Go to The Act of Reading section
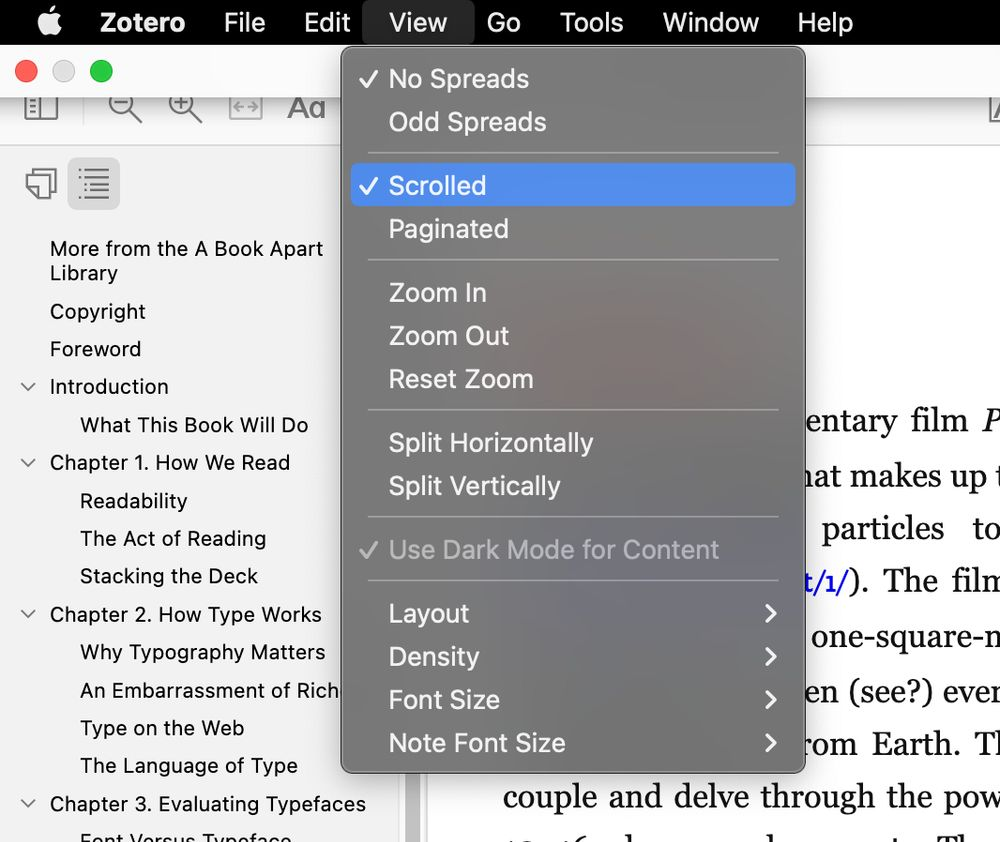The height and width of the screenshot is (842, 1000). (173, 539)
